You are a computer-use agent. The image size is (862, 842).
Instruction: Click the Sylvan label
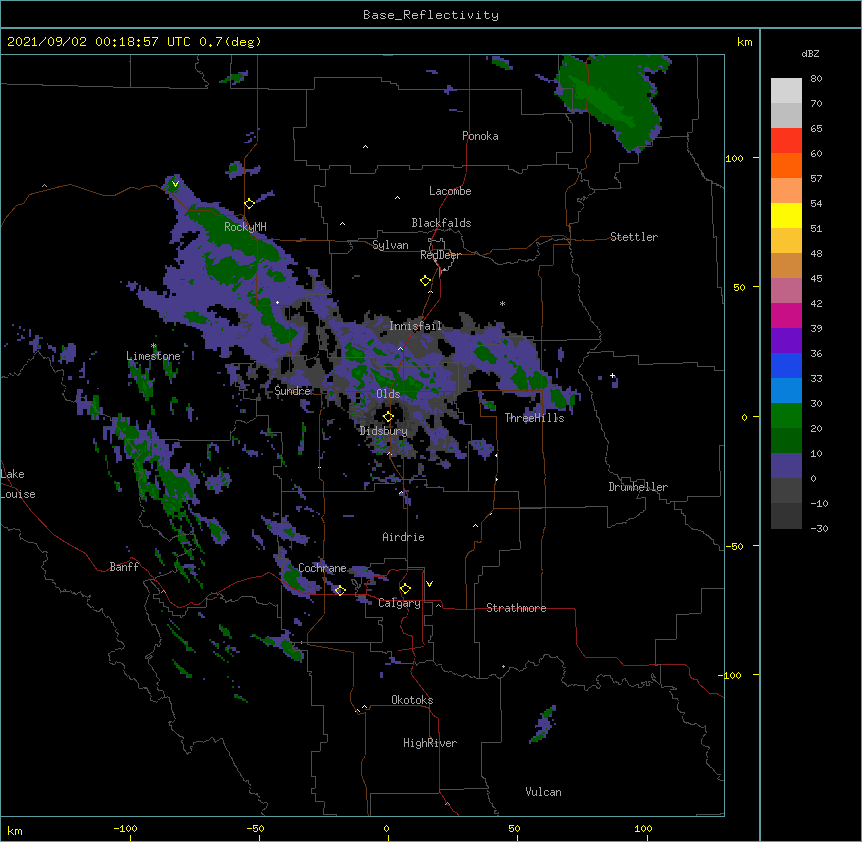click(390, 245)
